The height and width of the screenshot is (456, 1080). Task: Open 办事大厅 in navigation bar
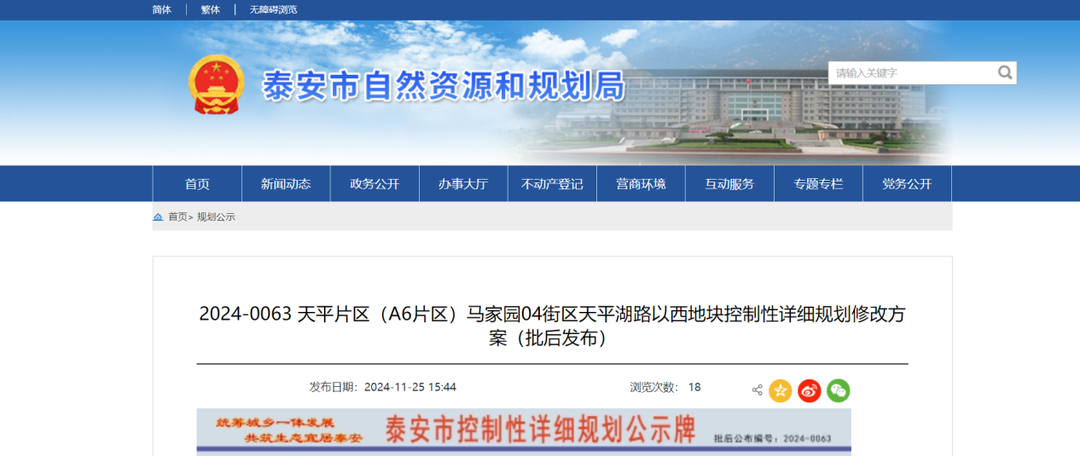point(463,184)
